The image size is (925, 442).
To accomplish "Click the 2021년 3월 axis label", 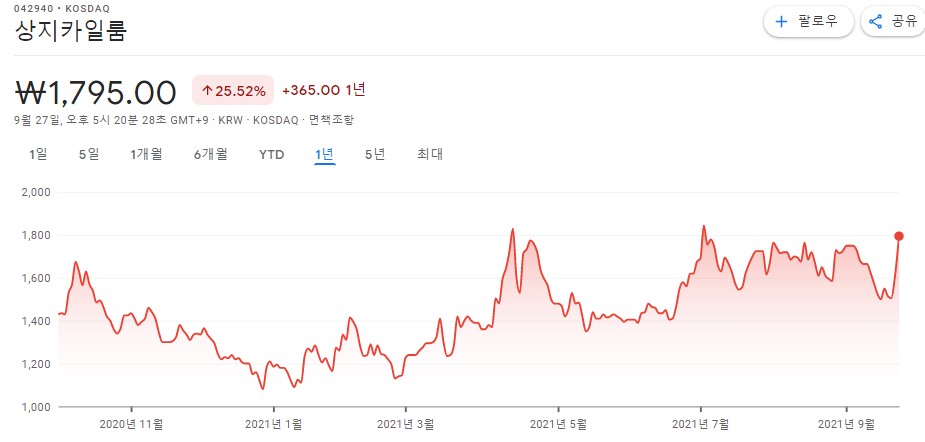I will [x=405, y=423].
